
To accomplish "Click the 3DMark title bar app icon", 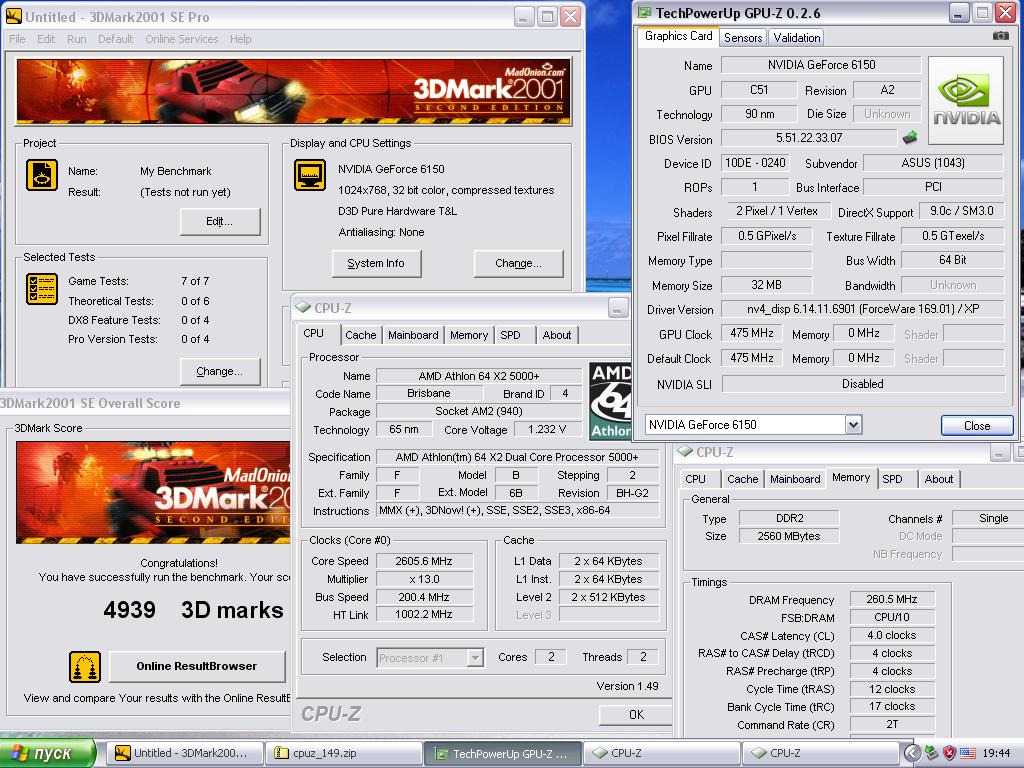I will pos(13,16).
